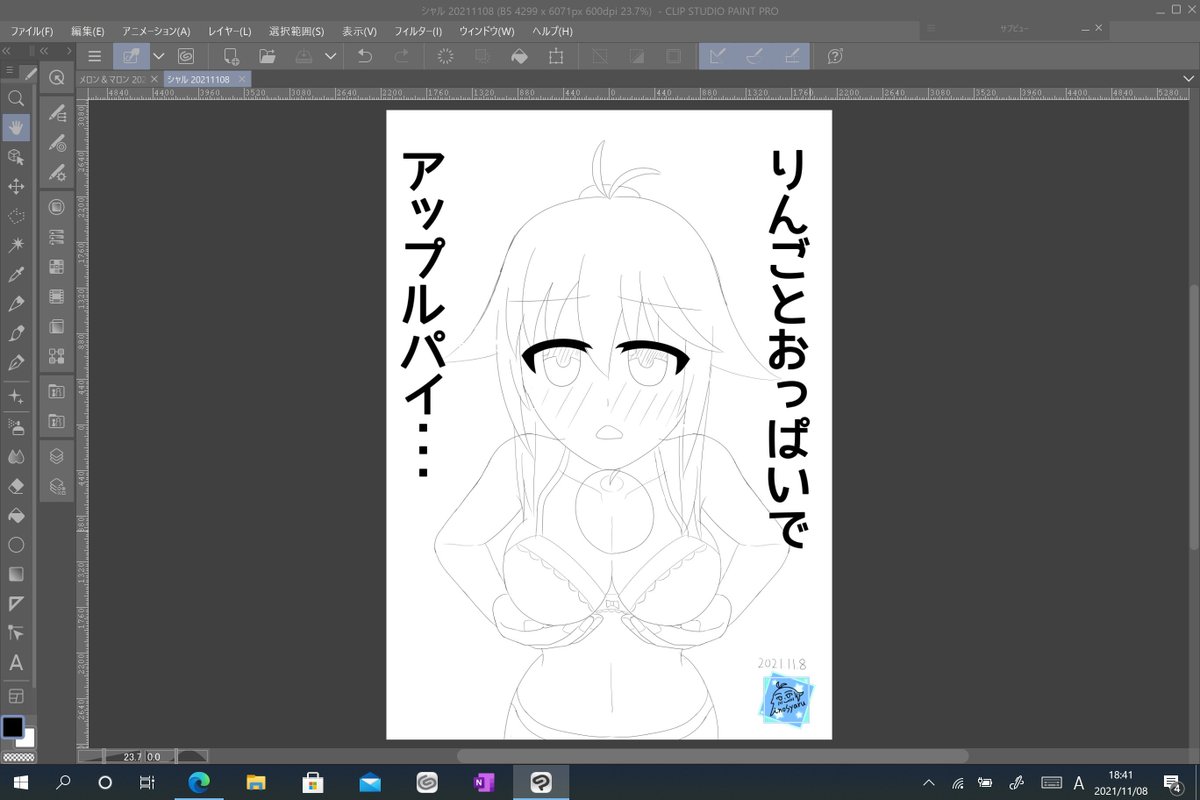Select the Frame border tool
This screenshot has height=800, width=1200.
pyautogui.click(x=16, y=603)
